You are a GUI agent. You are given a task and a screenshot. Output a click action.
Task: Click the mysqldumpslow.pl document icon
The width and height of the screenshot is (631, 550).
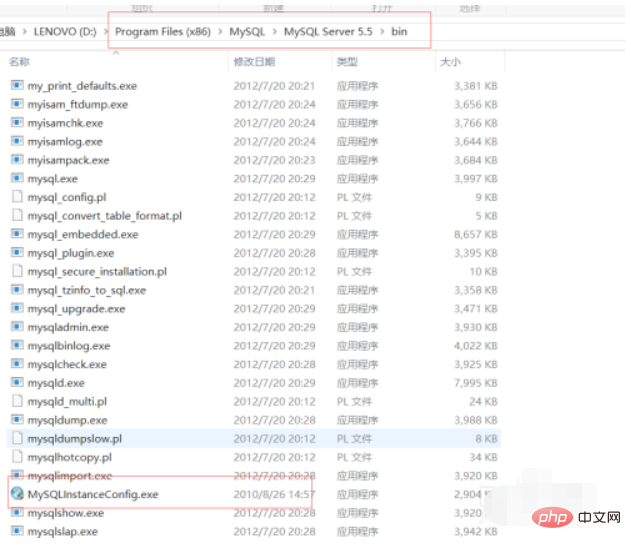[17, 438]
